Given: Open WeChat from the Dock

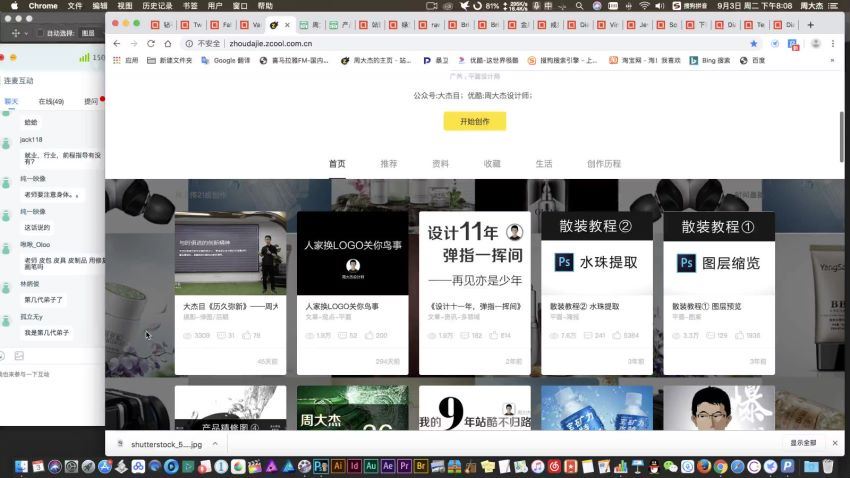Looking at the screenshot, I should point(671,466).
